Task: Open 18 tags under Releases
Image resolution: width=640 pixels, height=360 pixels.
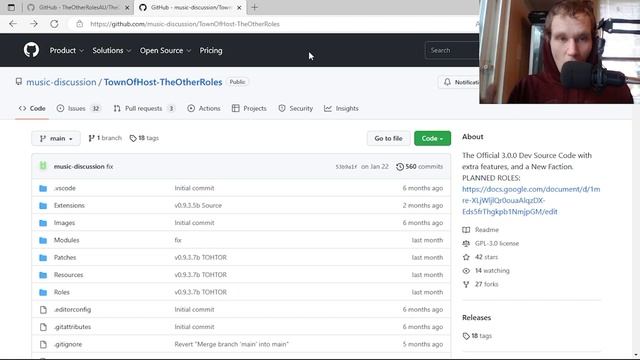Action: point(477,336)
